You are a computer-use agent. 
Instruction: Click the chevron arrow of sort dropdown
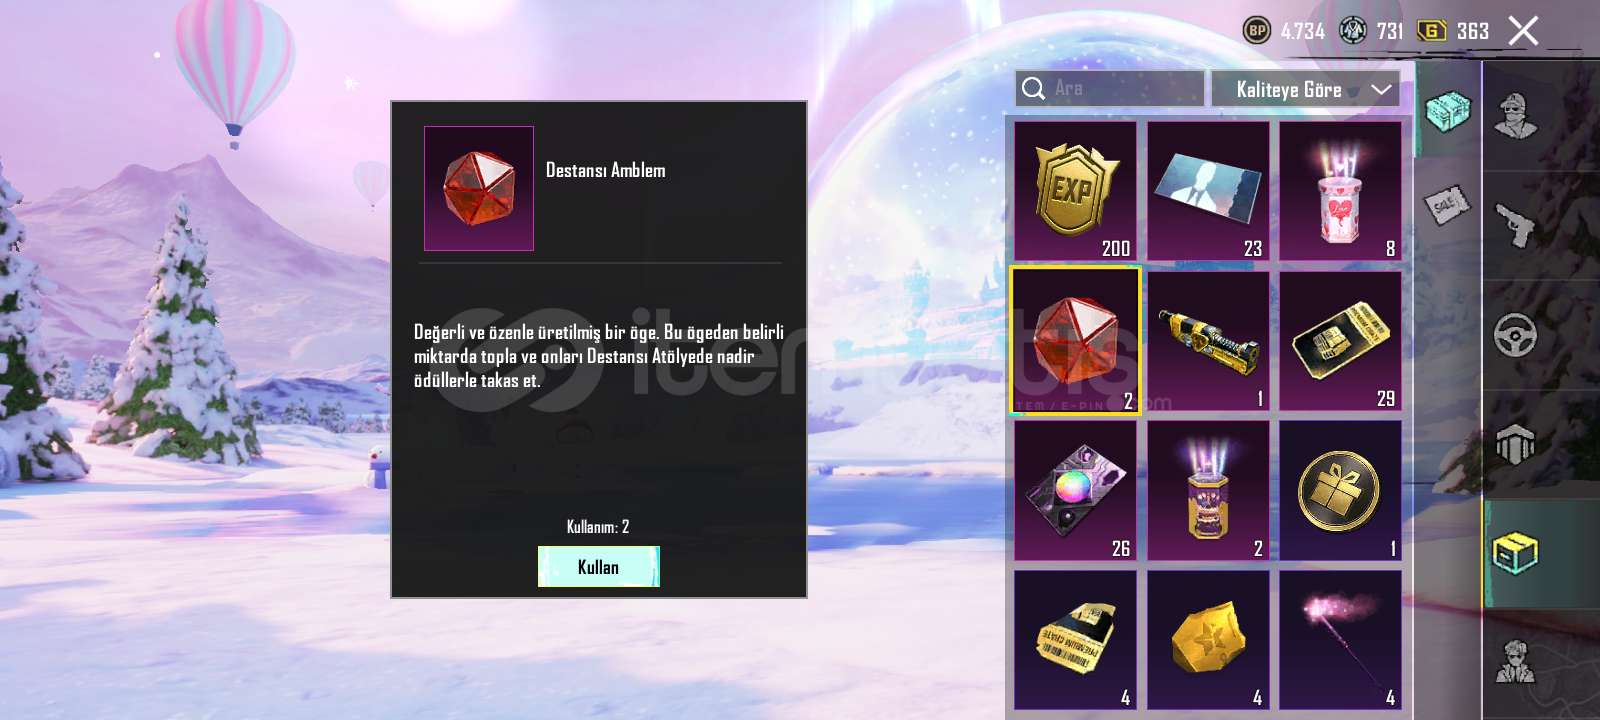click(1381, 90)
